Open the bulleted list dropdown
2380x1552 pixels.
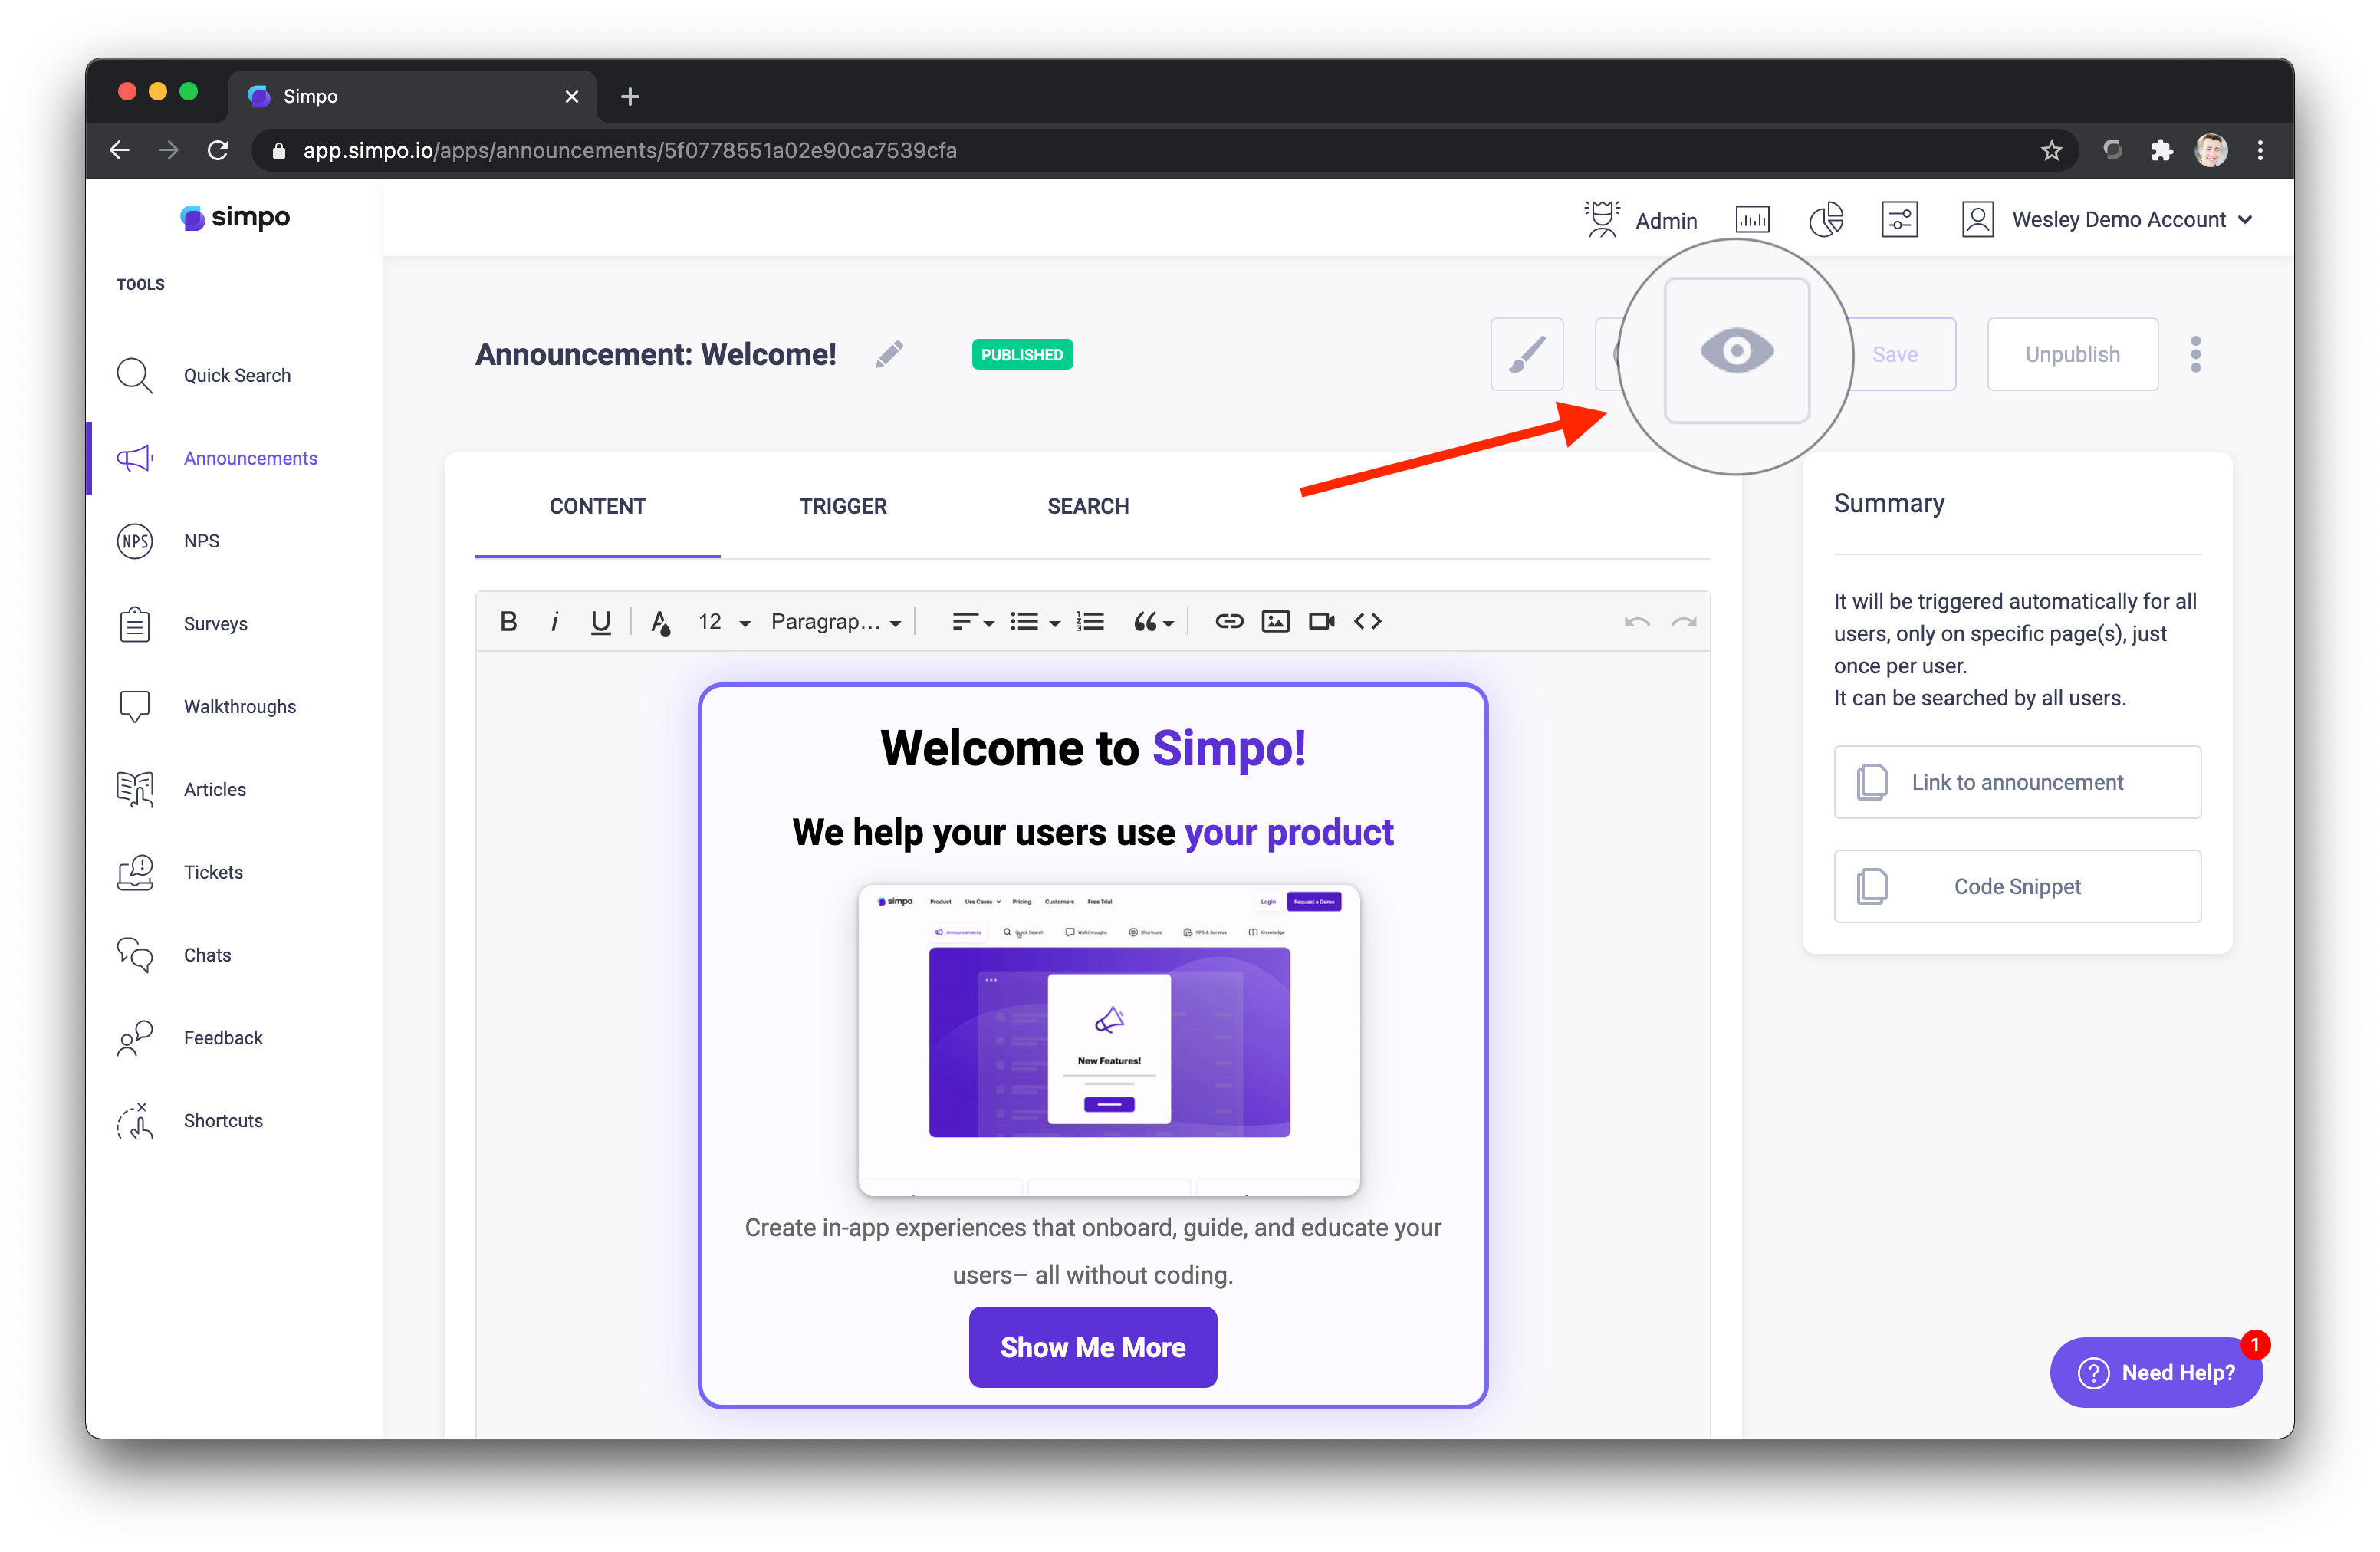[x=1034, y=621]
